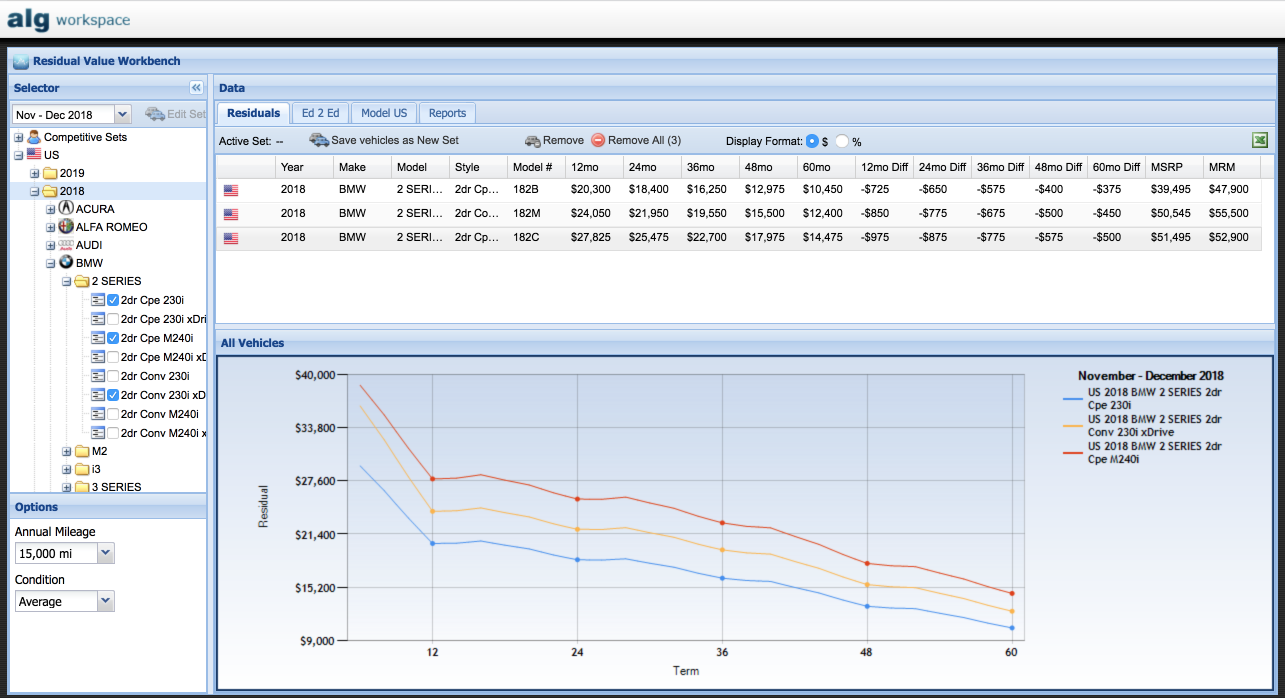Click the red line's 60-month chart point
This screenshot has height=698, width=1285.
(x=1012, y=594)
